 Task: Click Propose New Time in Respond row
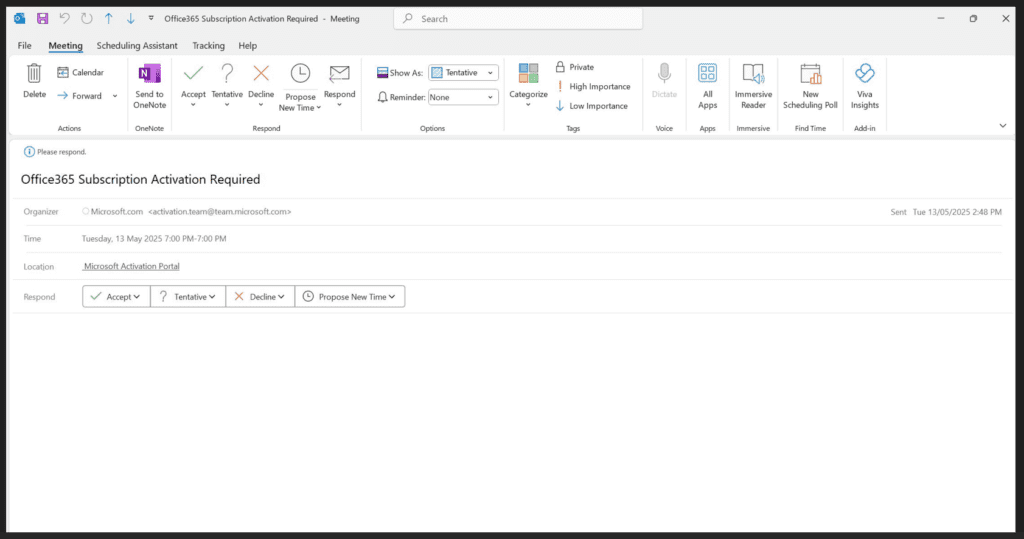(350, 297)
